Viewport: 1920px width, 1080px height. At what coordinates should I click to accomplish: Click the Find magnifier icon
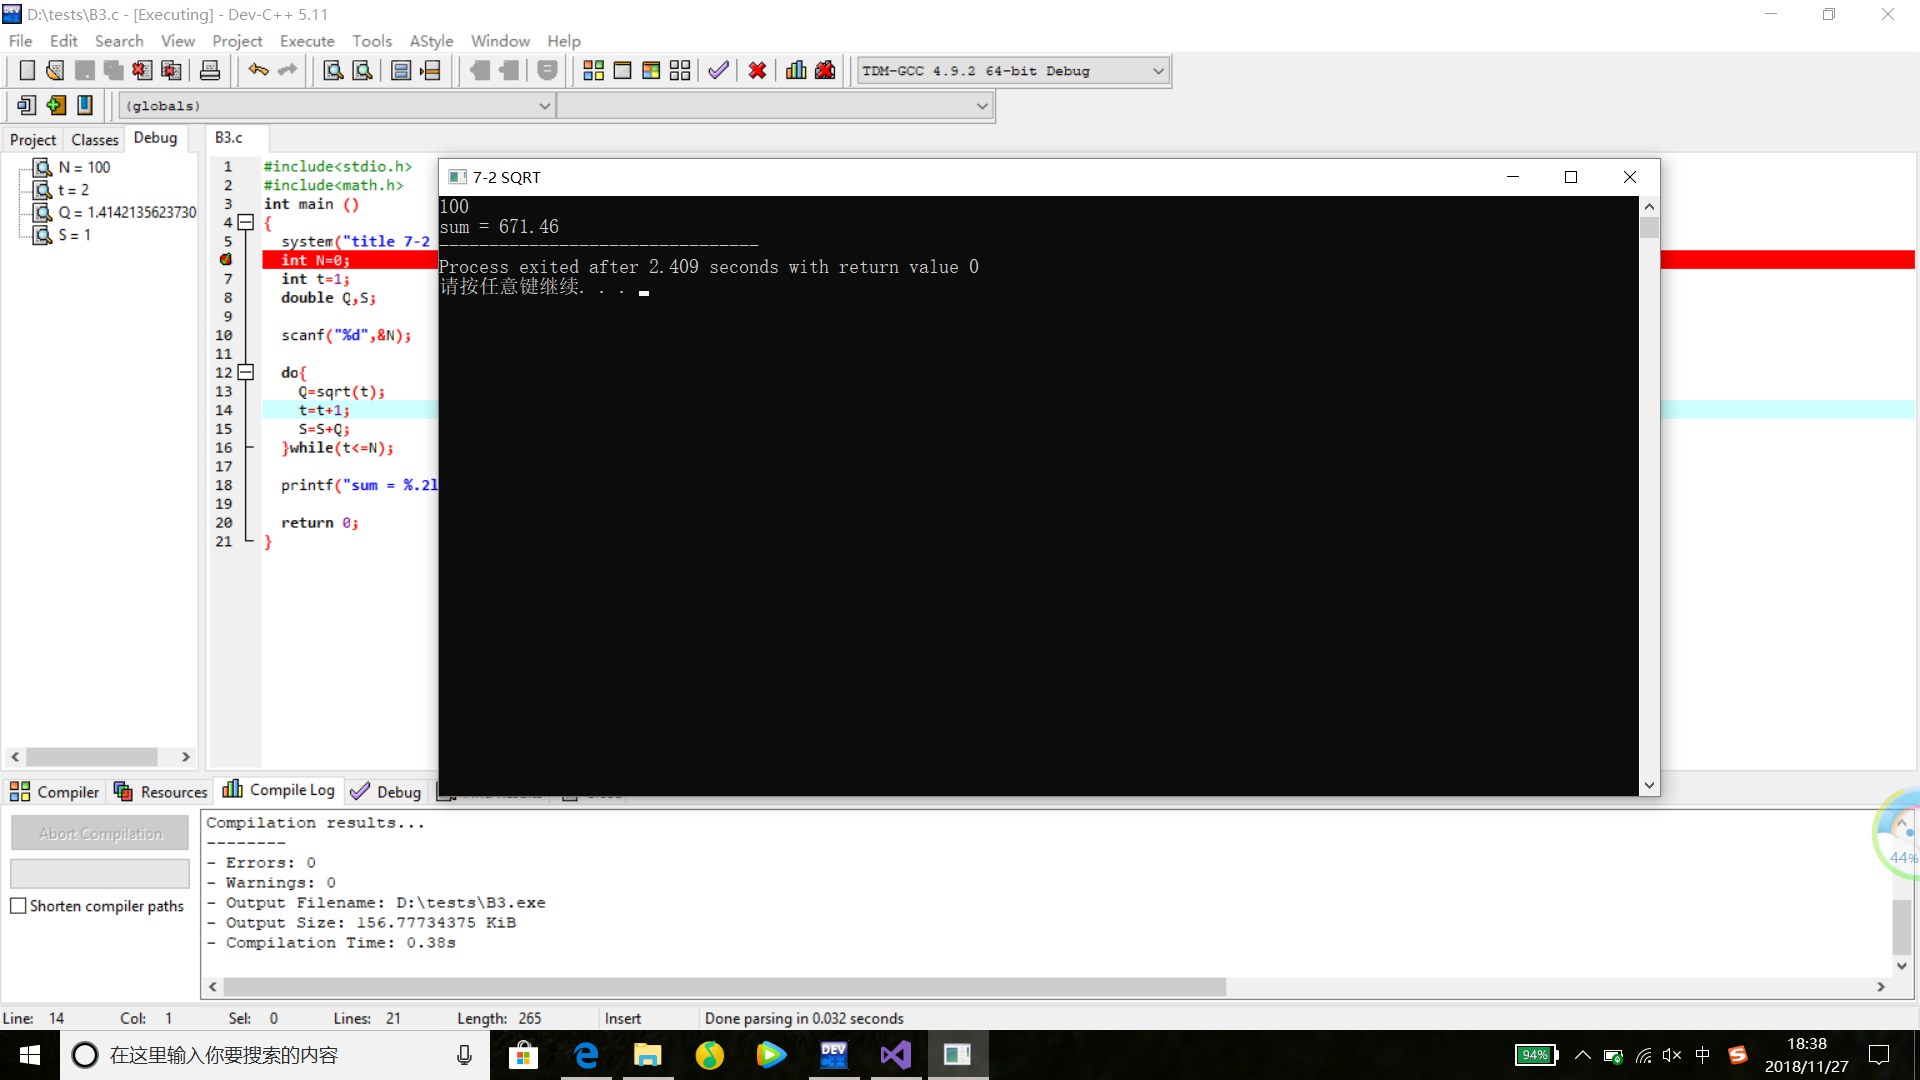pyautogui.click(x=333, y=71)
